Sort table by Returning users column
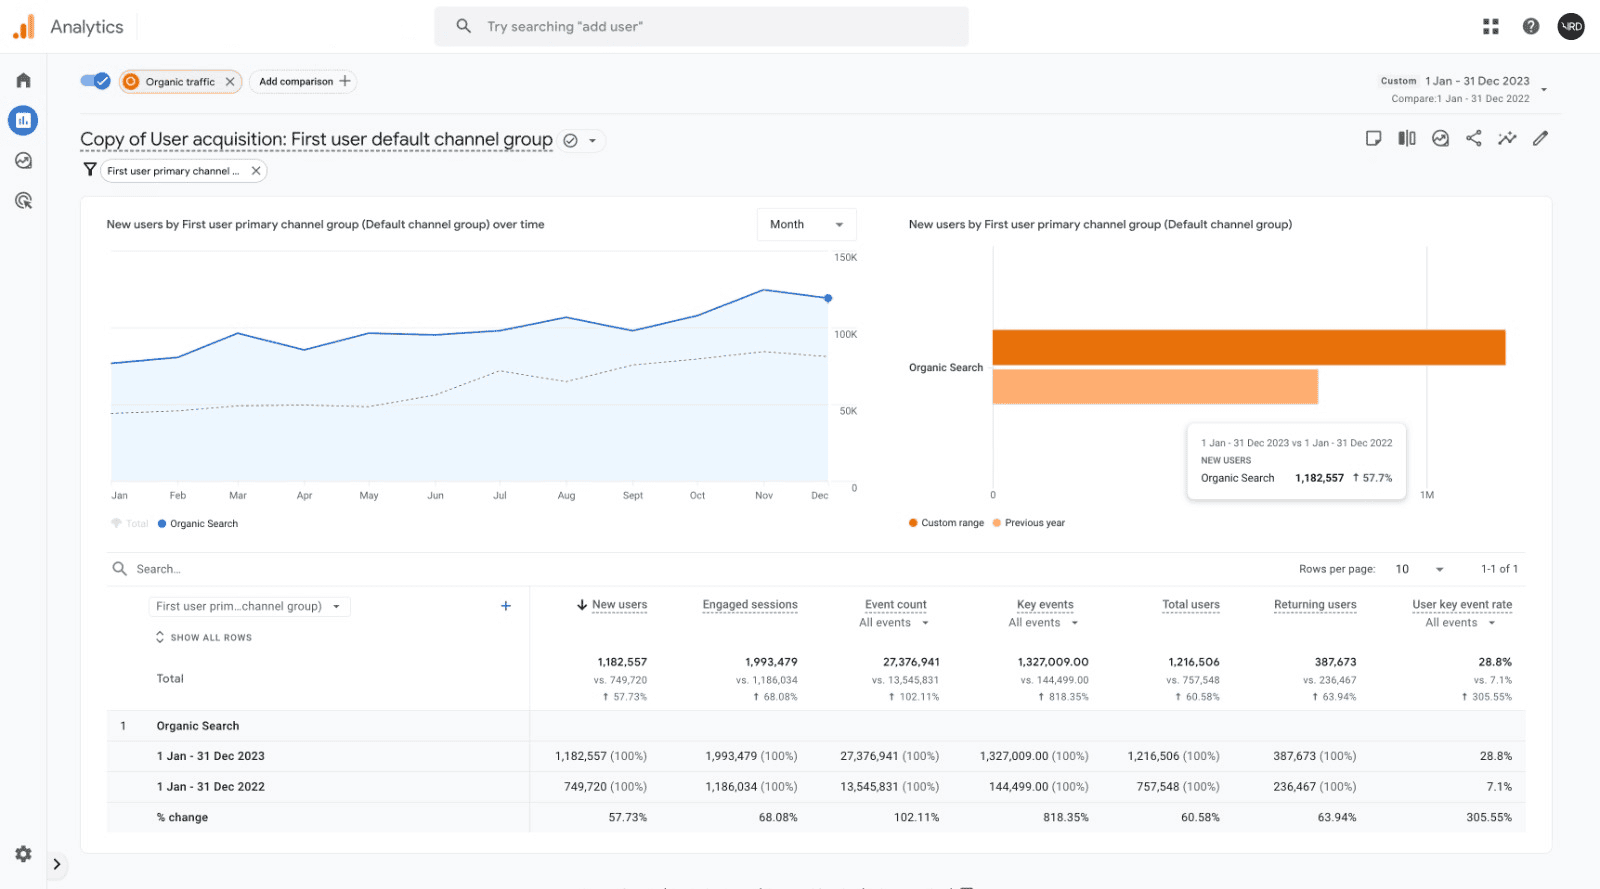1600x889 pixels. [x=1315, y=605]
